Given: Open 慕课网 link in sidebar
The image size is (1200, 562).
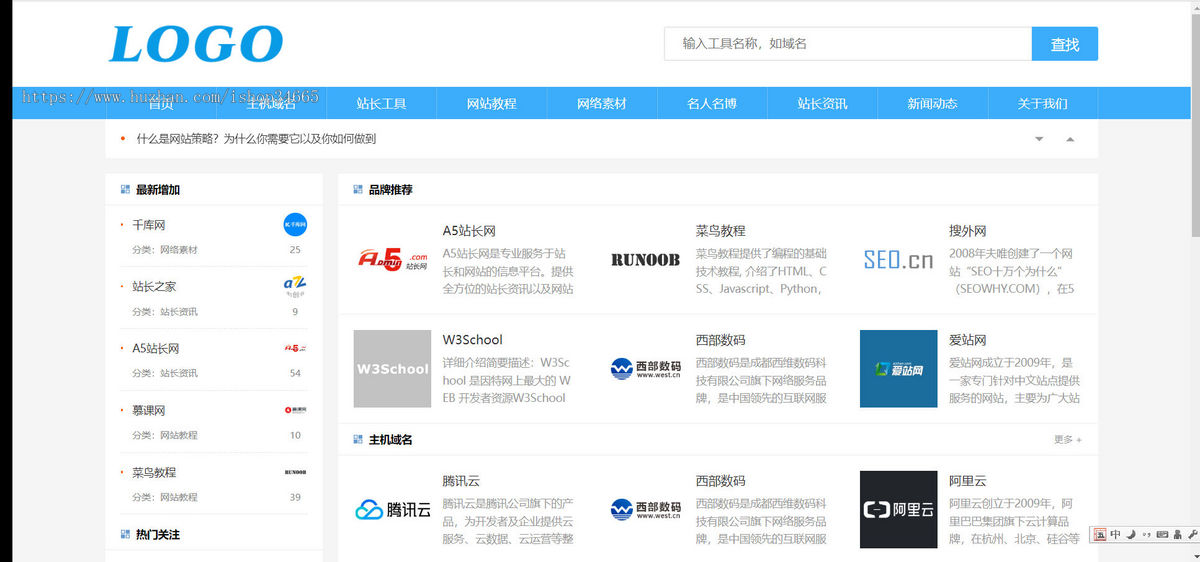Looking at the screenshot, I should tap(149, 410).
